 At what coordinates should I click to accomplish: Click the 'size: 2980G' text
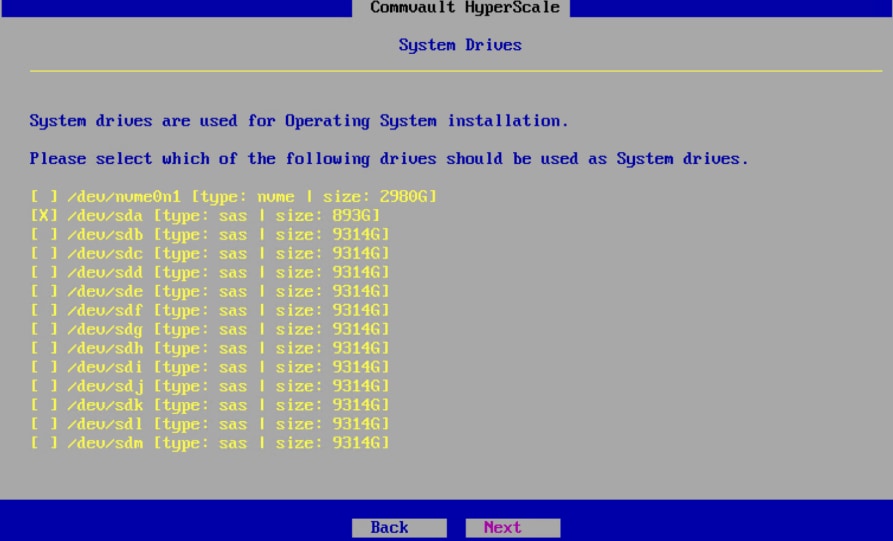375,196
